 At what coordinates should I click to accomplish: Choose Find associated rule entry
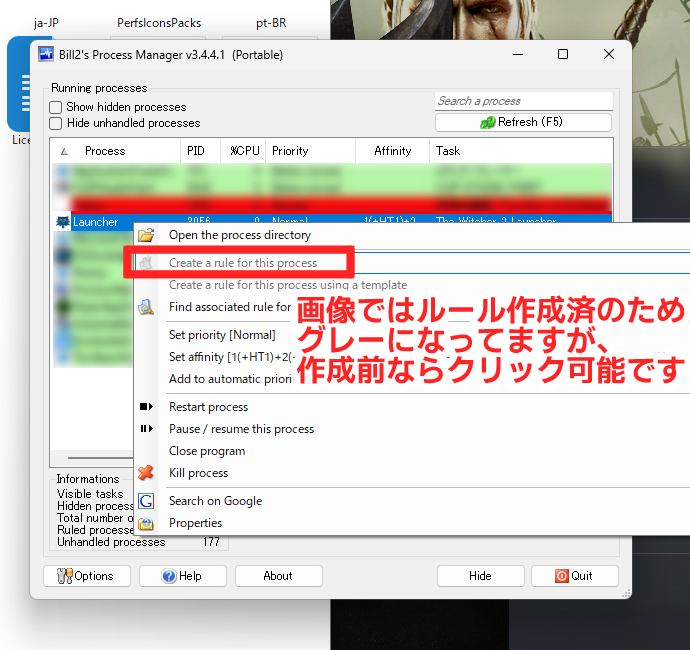click(x=230, y=307)
